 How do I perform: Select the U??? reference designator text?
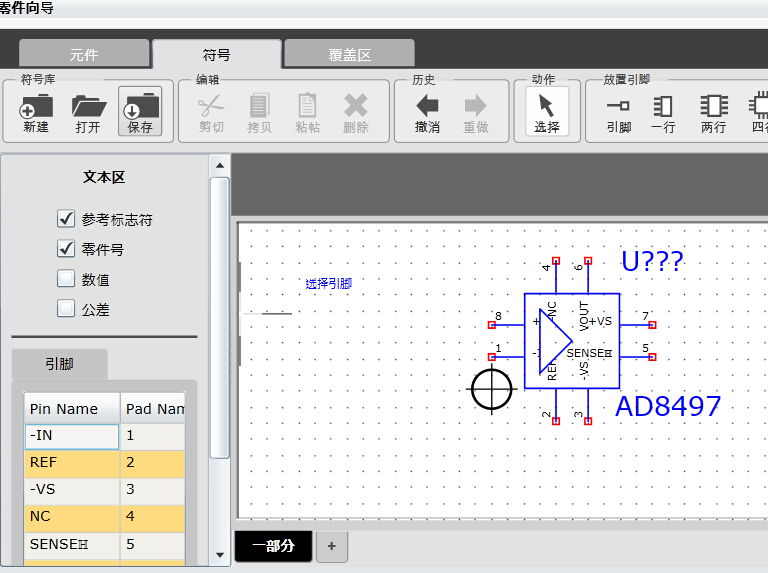(652, 261)
